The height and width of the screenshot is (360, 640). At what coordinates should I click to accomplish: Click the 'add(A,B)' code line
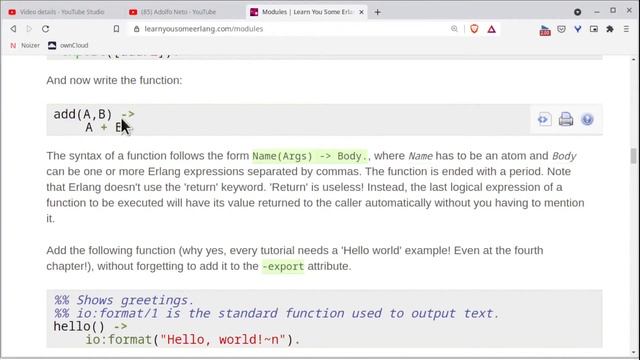pyautogui.click(x=94, y=114)
